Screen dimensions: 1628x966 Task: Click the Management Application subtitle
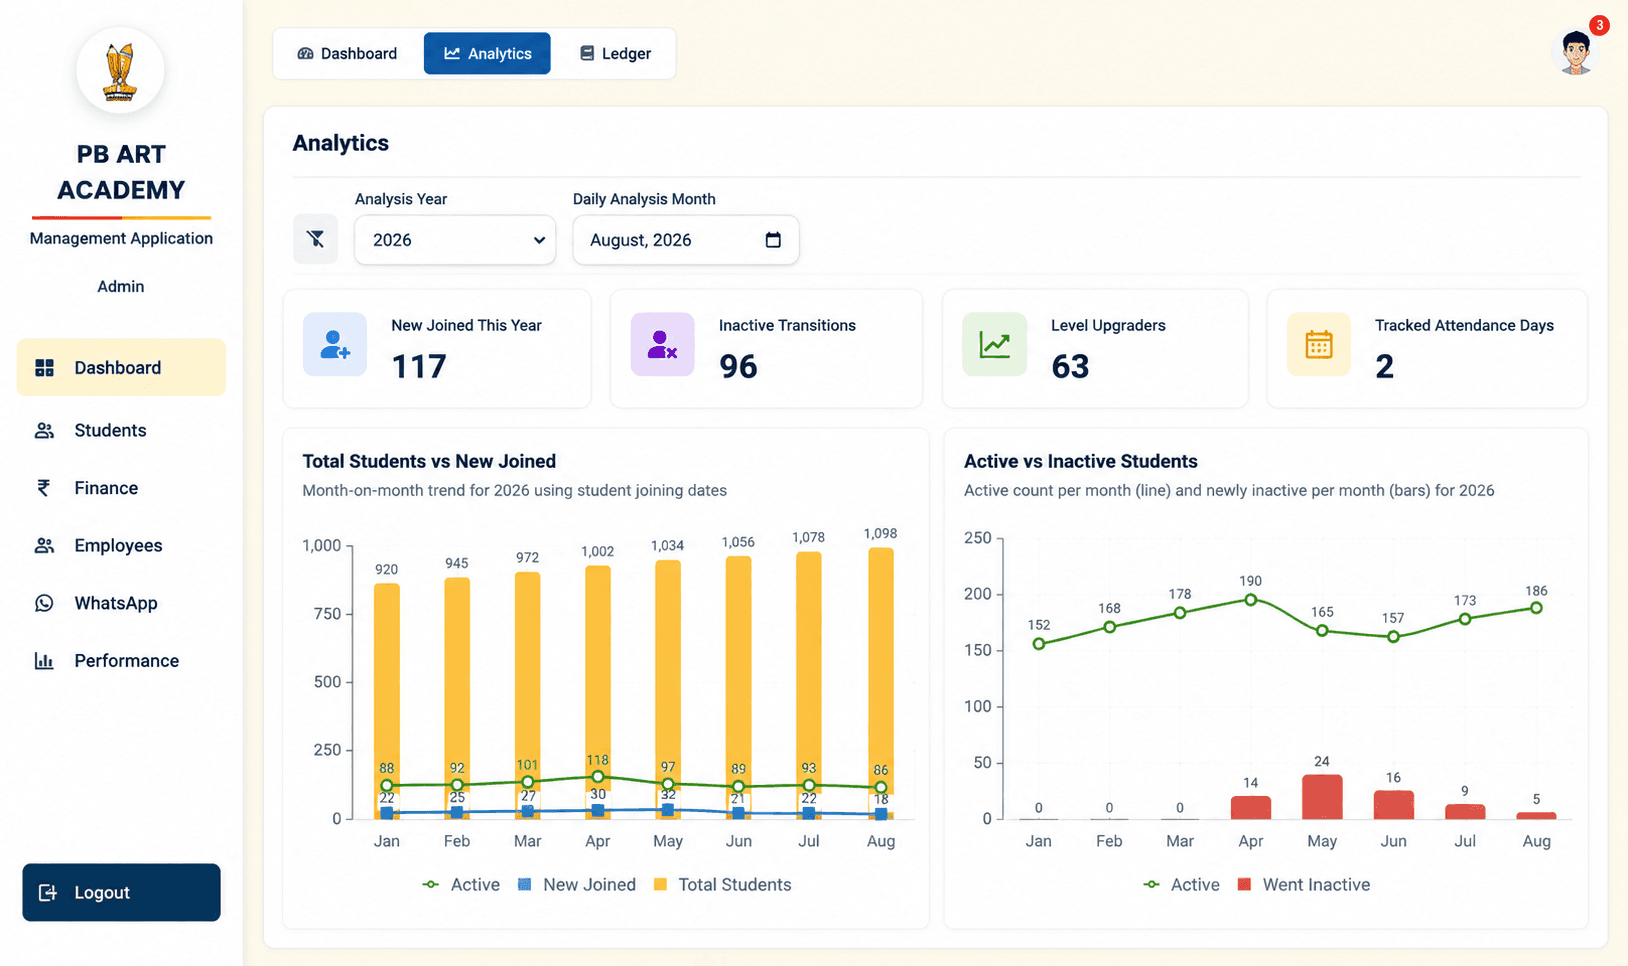pyautogui.click(x=121, y=238)
